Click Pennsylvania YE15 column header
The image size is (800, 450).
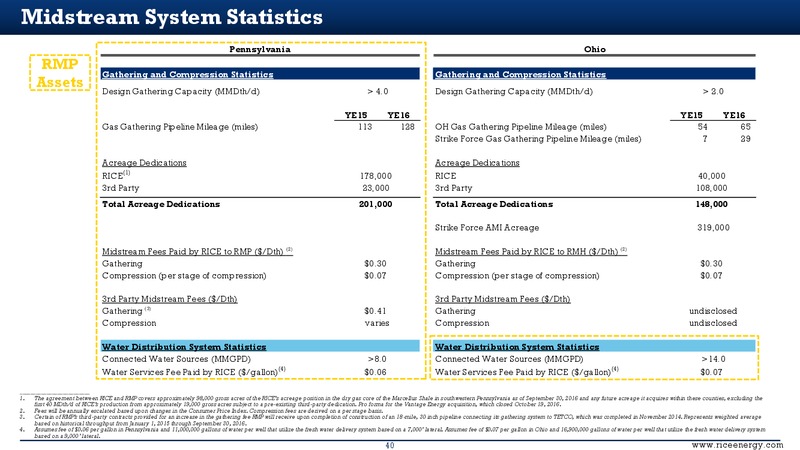(x=356, y=115)
